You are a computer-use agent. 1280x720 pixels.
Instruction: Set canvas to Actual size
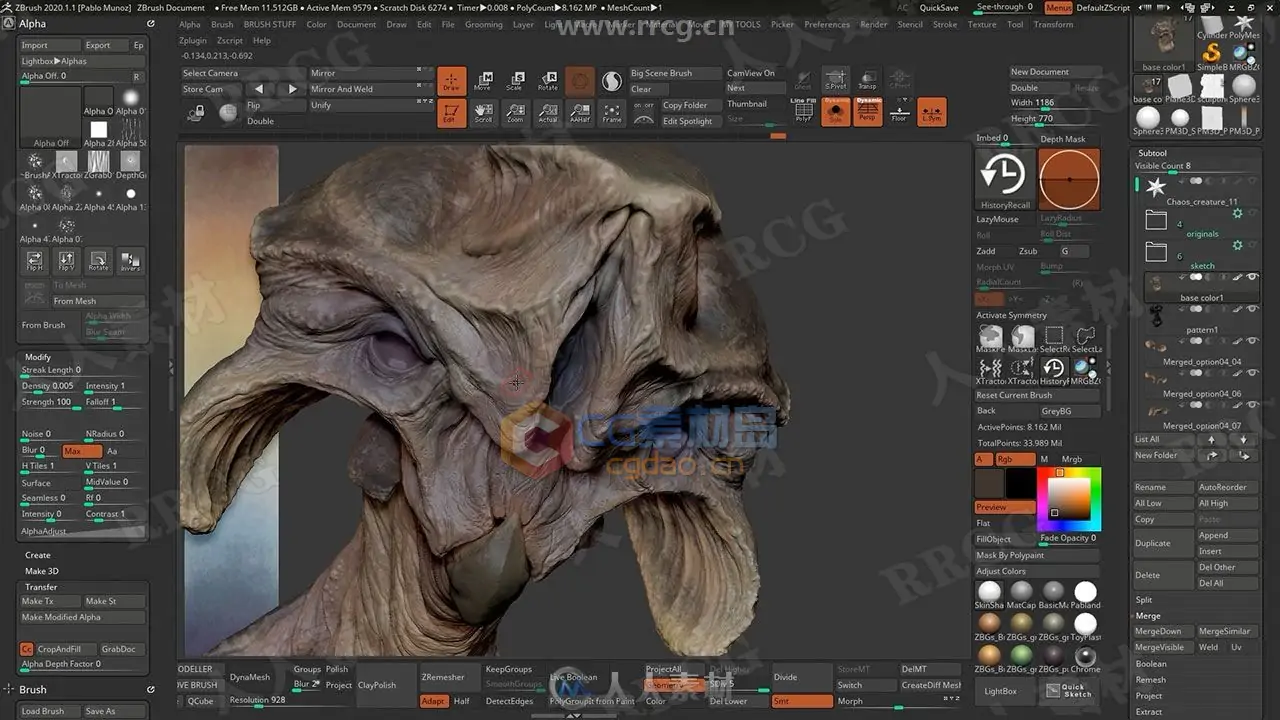point(548,113)
